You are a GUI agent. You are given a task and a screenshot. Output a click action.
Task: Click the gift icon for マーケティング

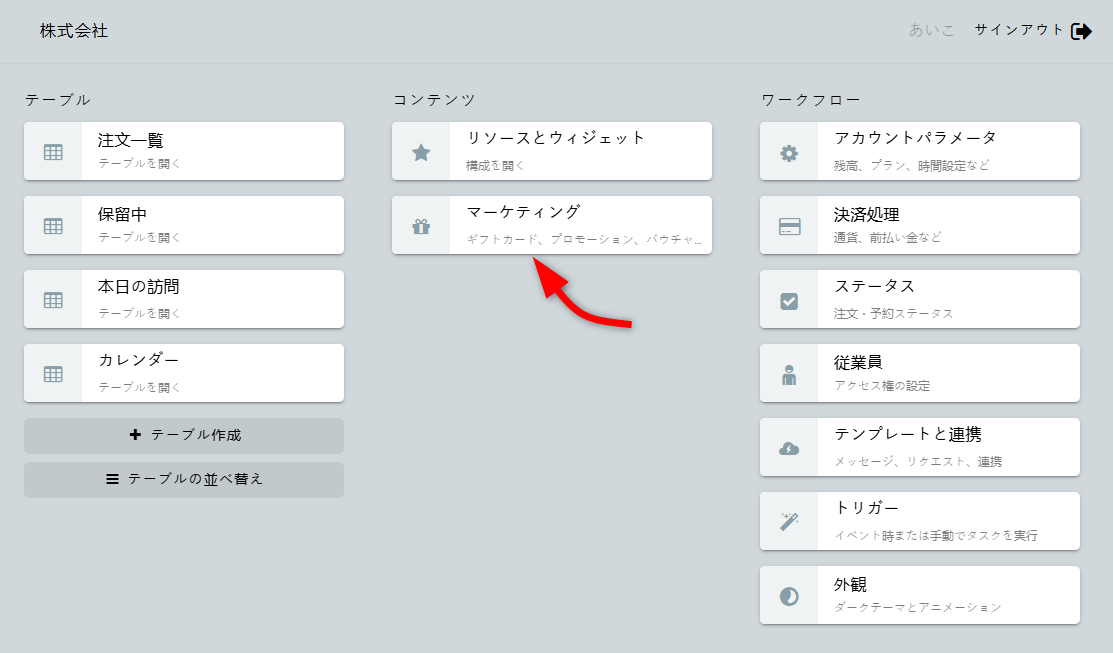point(421,226)
